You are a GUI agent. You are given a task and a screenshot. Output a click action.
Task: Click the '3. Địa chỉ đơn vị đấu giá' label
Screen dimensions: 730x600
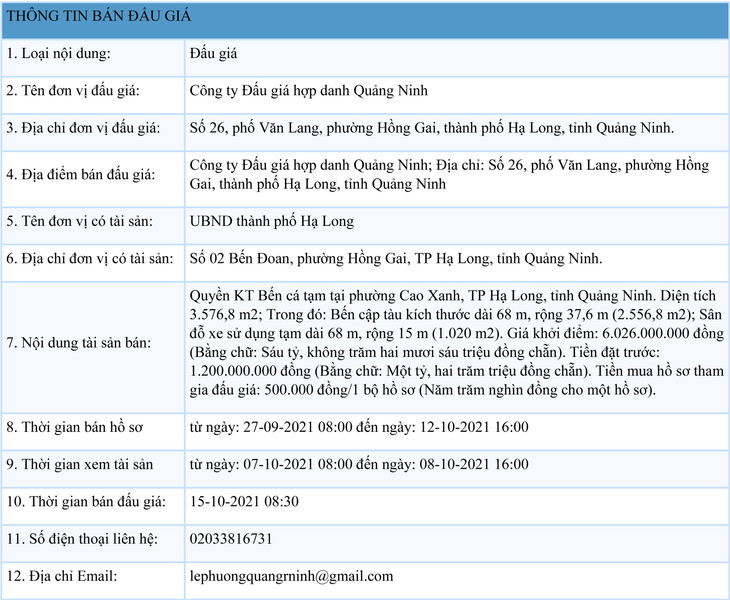(83, 128)
